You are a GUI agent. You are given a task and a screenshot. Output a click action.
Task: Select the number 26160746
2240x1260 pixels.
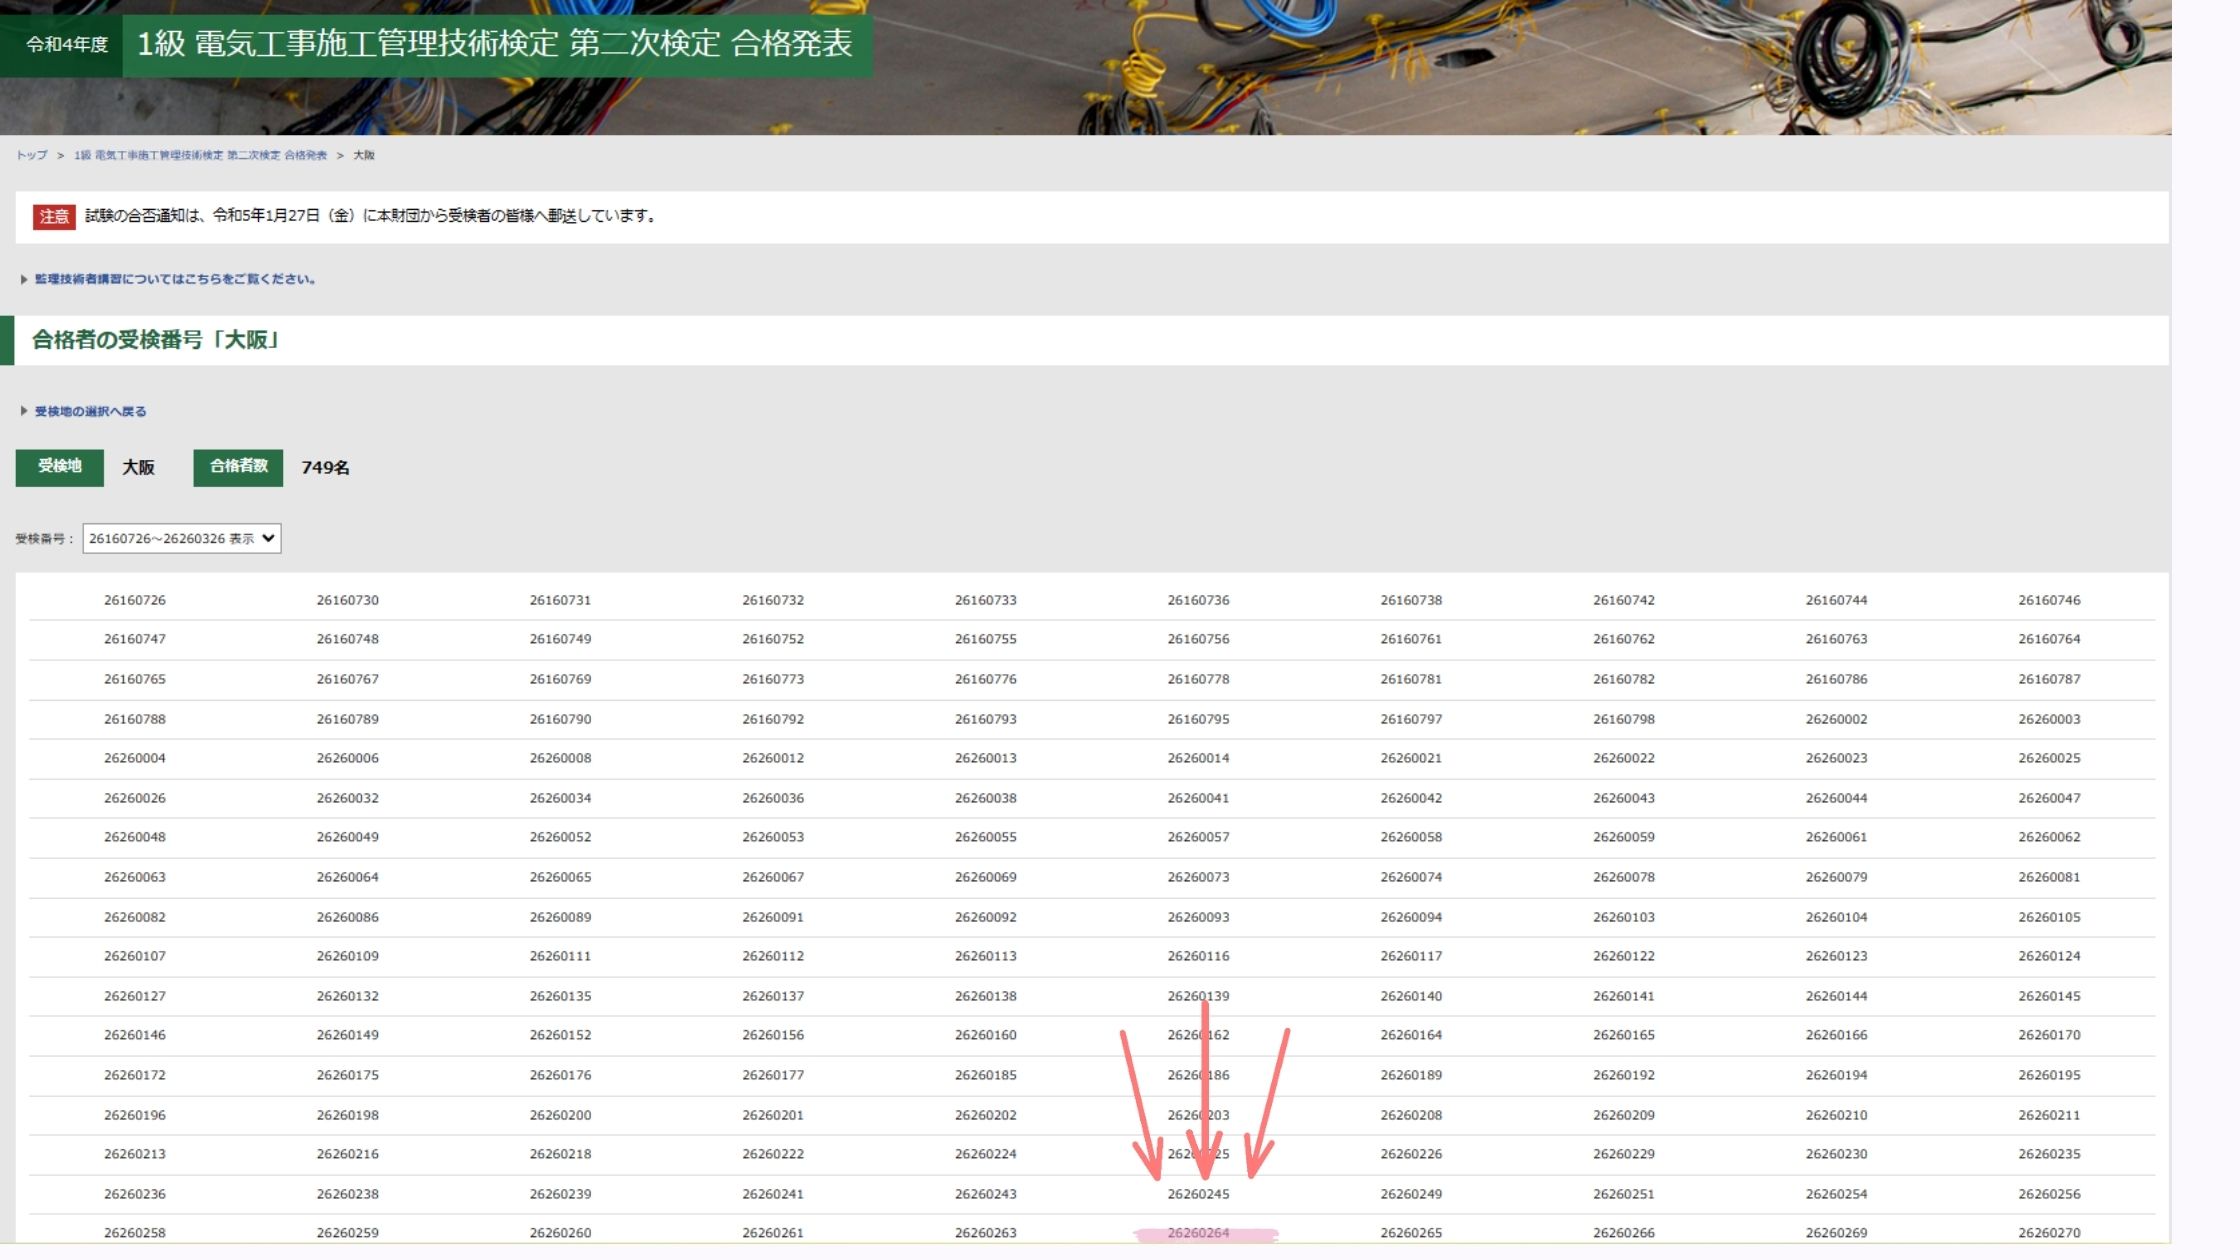(x=2049, y=600)
